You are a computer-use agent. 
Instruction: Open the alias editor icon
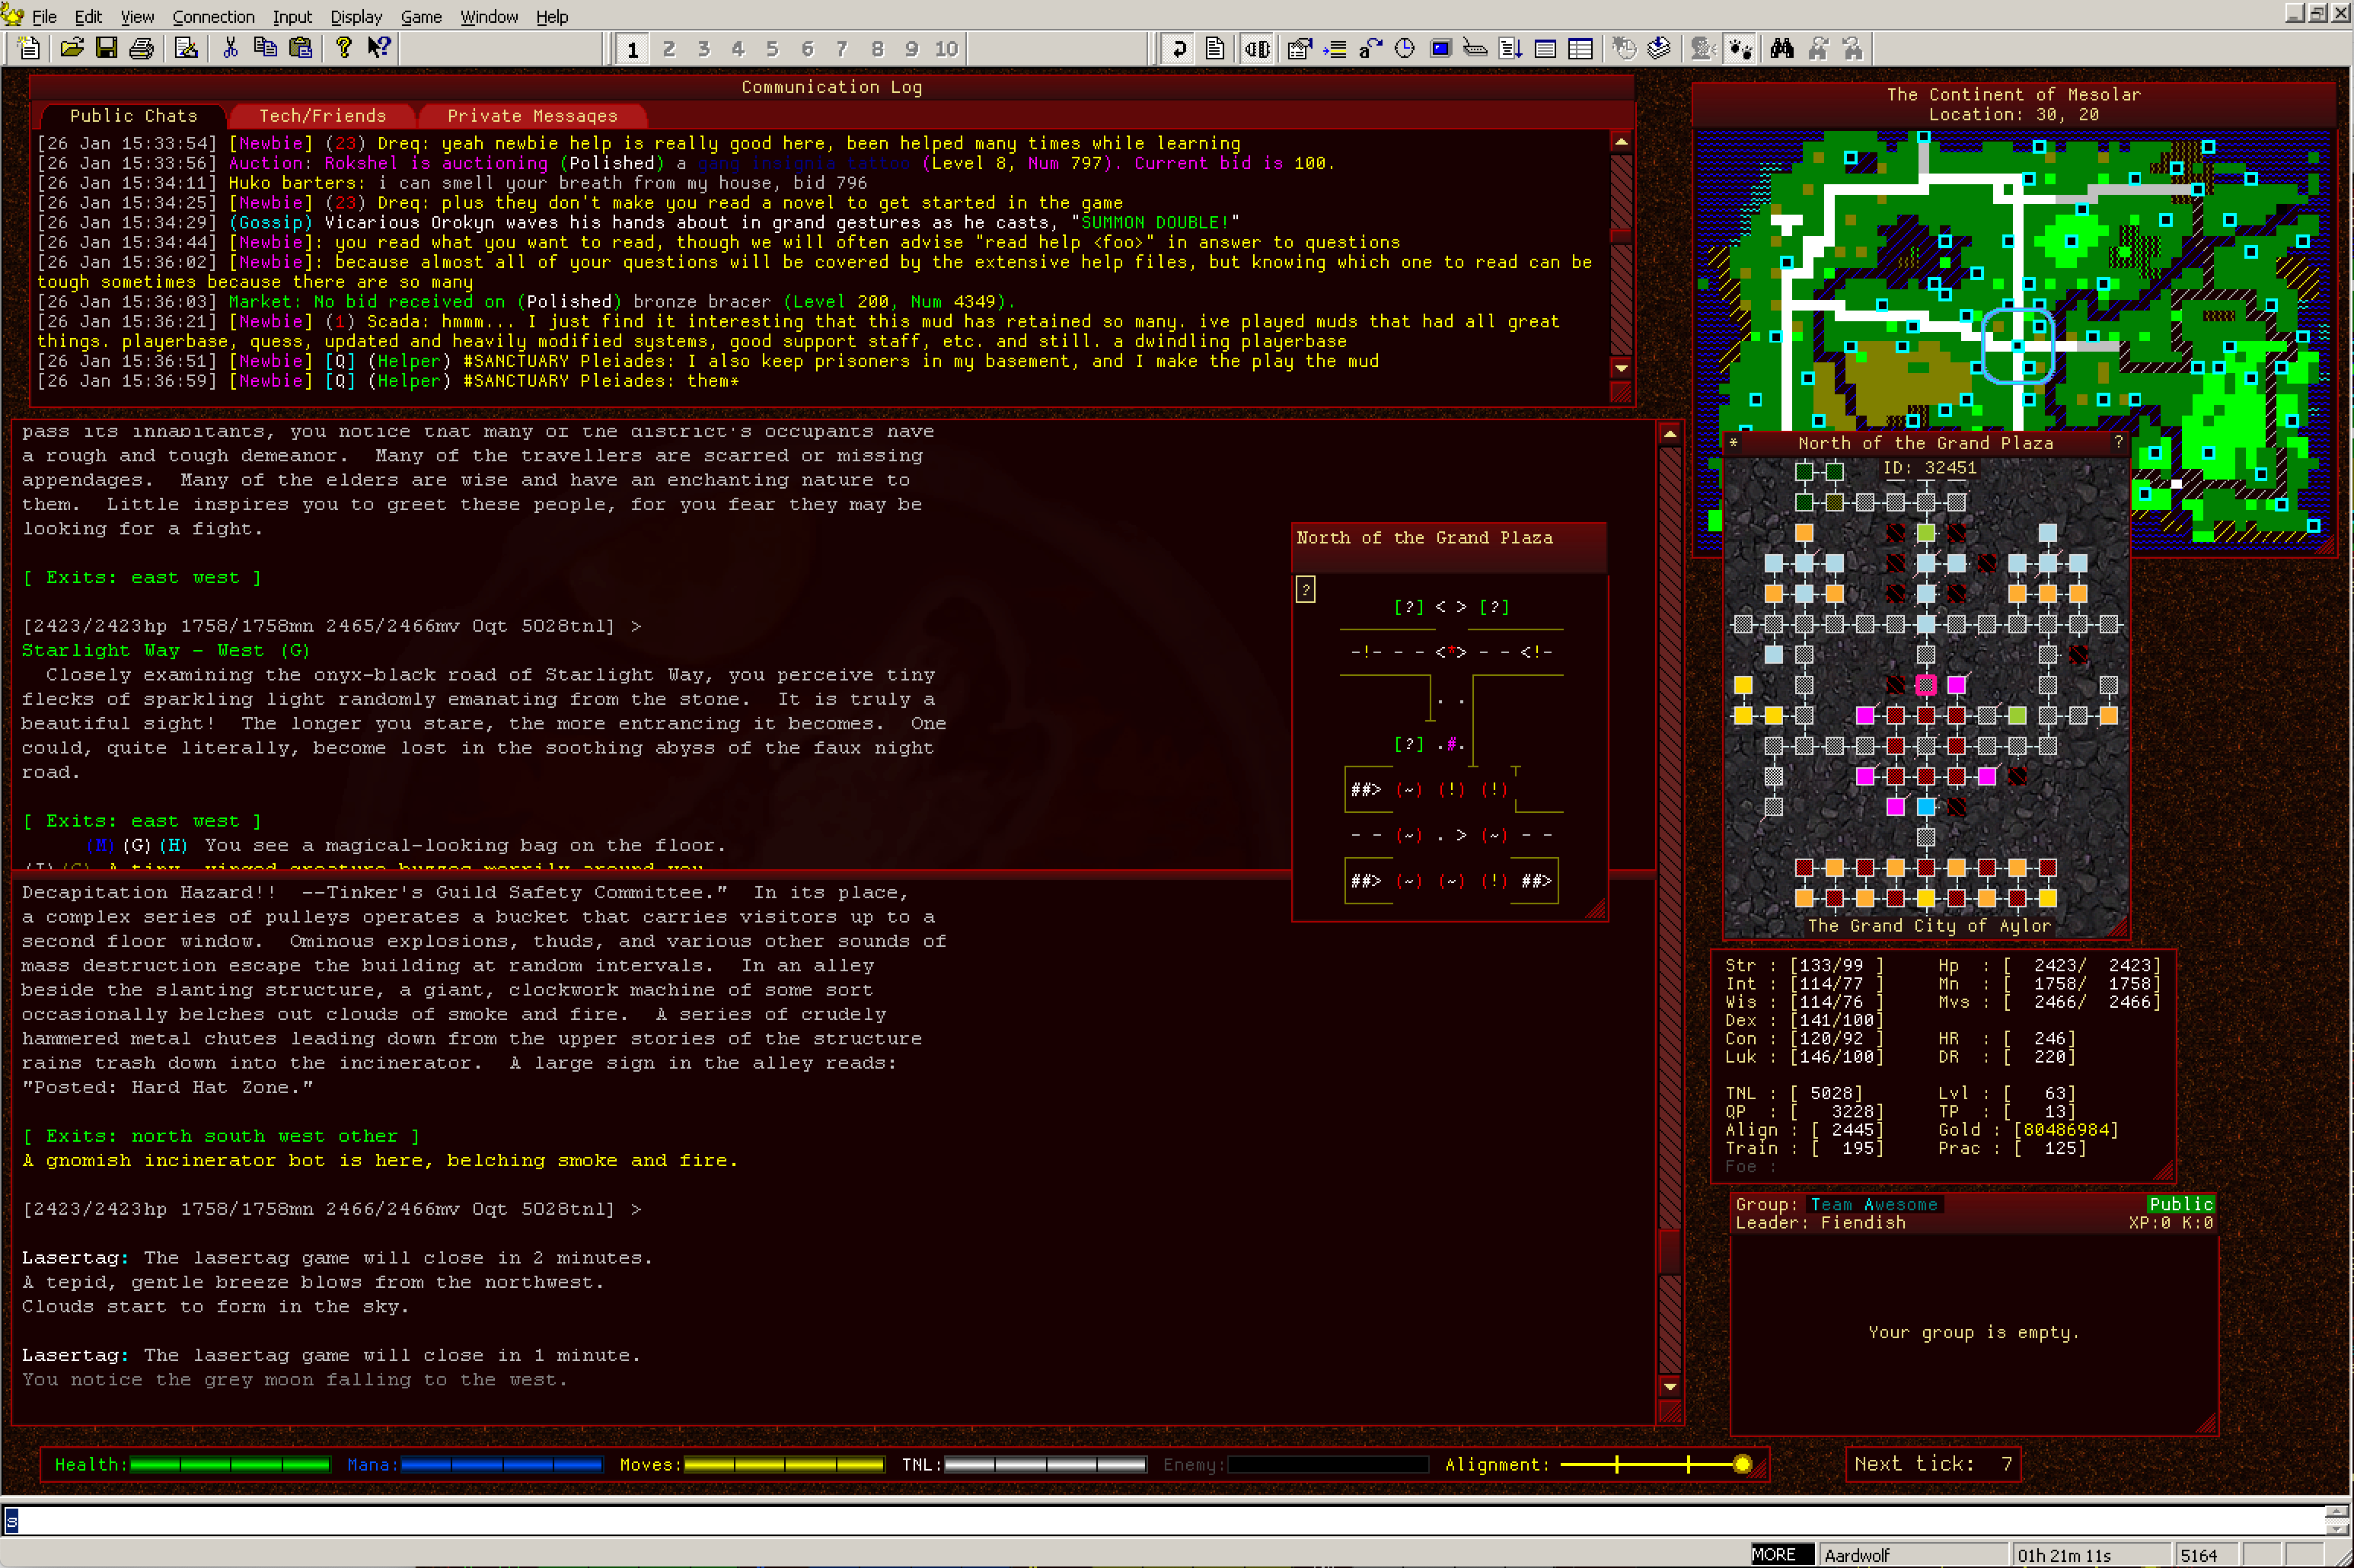(1370, 47)
